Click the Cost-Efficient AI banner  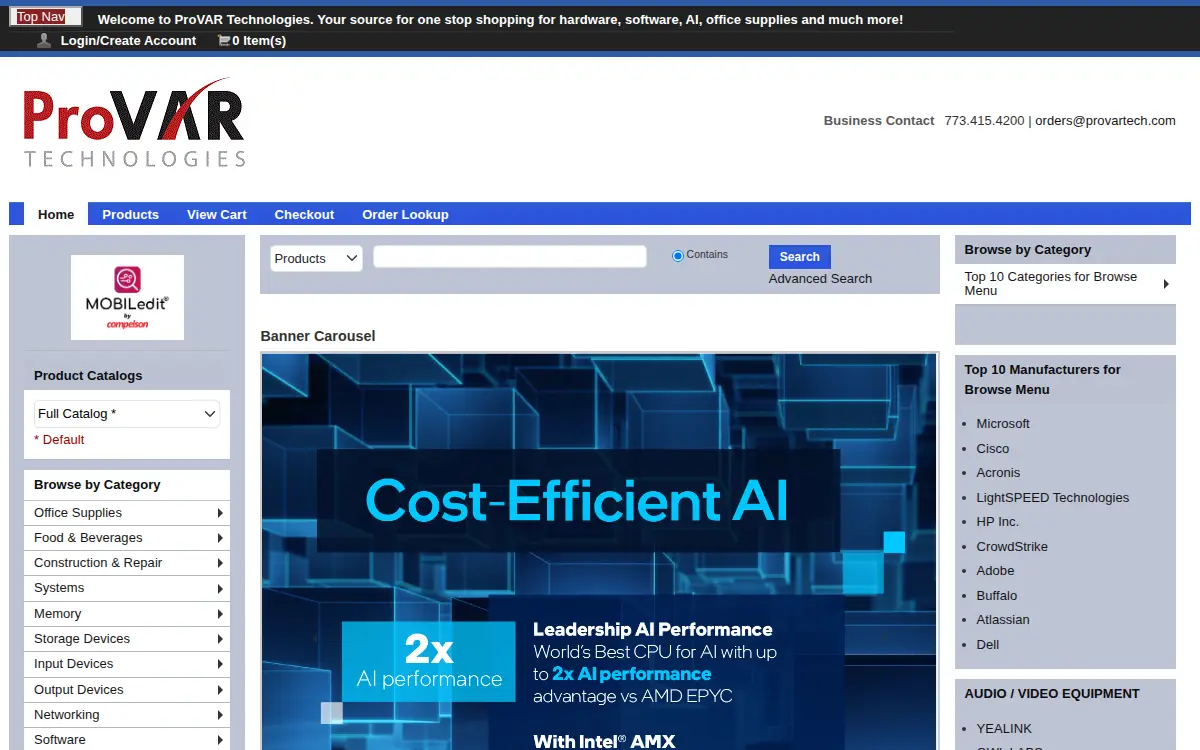(599, 551)
